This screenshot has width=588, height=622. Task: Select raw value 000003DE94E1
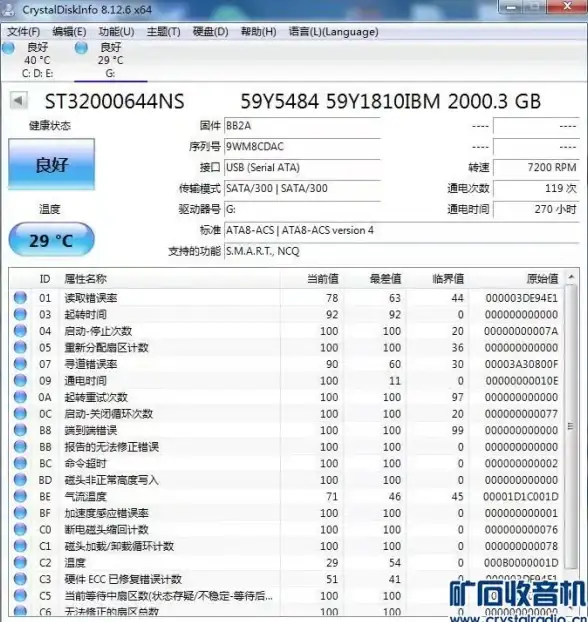click(521, 298)
